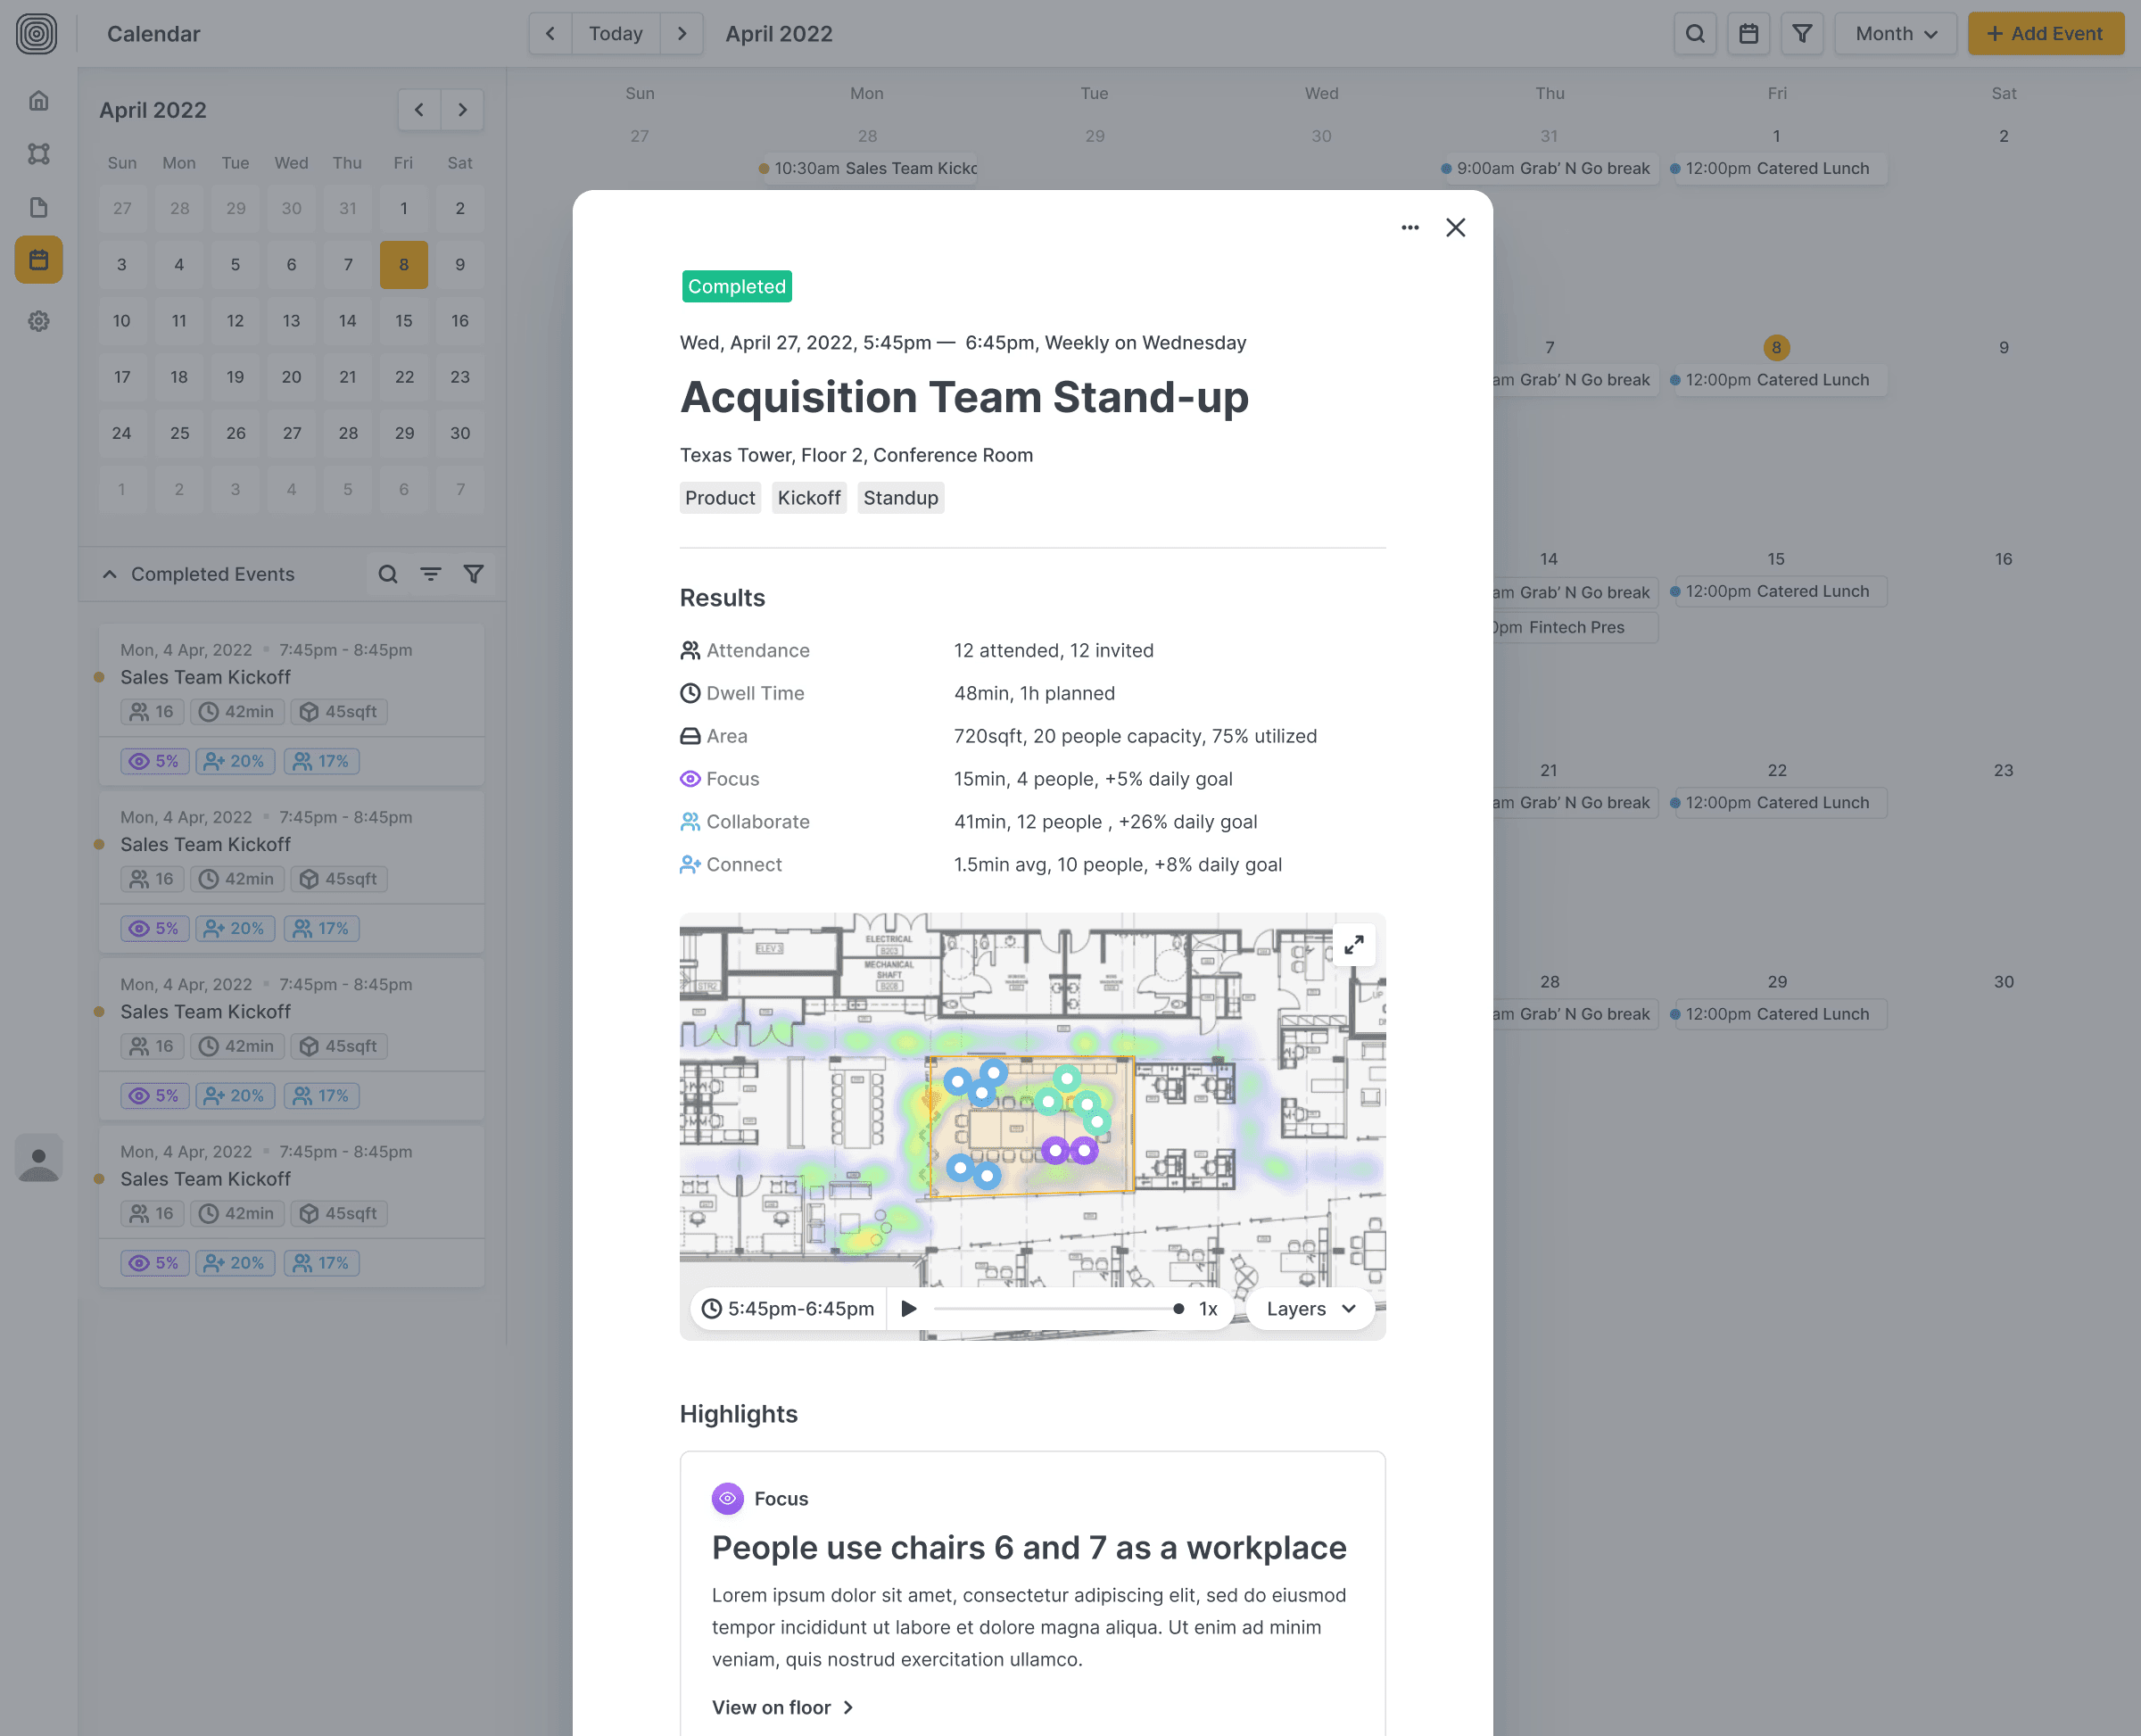Select April 20 in mini calendar
The image size is (2141, 1736).
coord(291,377)
